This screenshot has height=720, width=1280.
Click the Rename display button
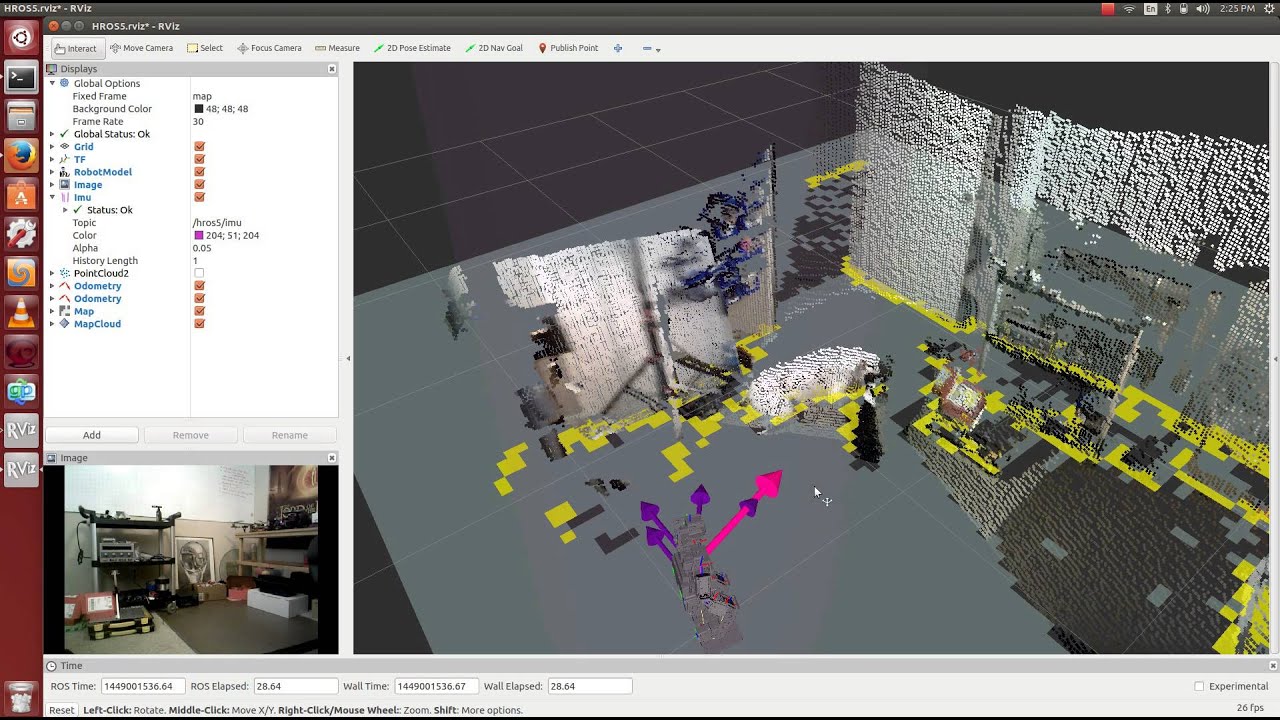click(290, 435)
